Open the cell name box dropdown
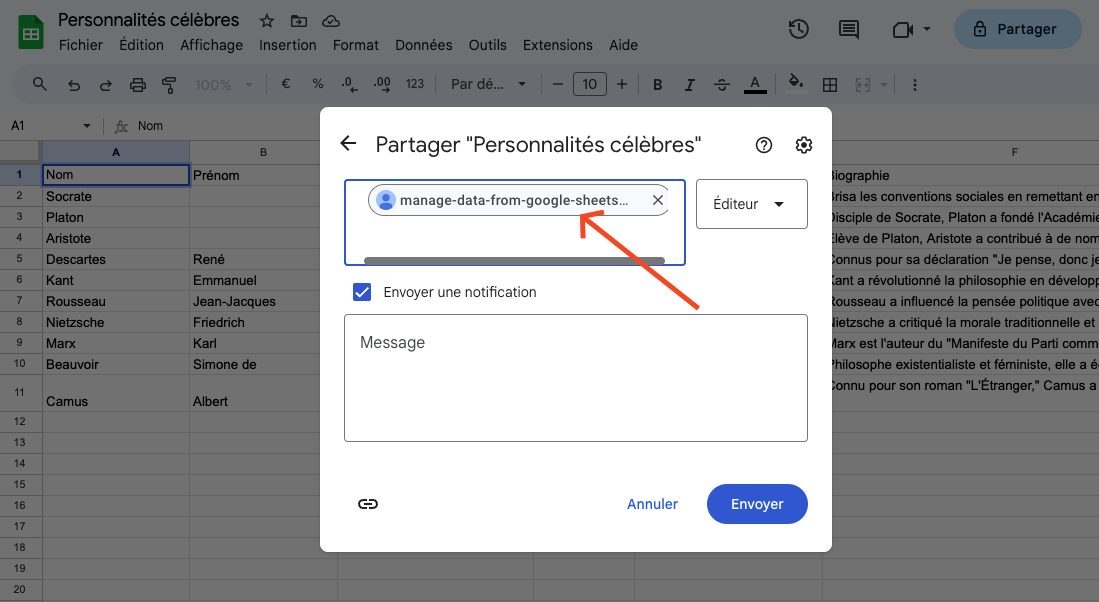 click(87, 126)
